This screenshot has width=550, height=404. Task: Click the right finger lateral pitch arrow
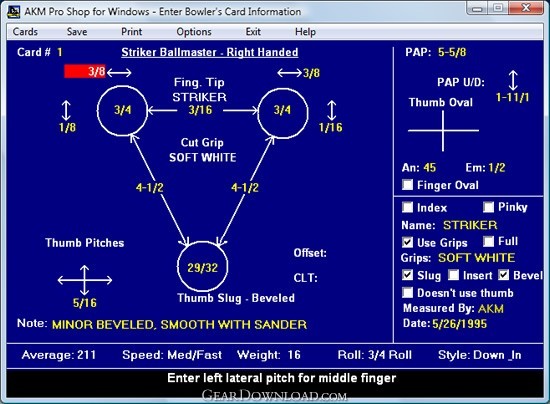coord(289,73)
